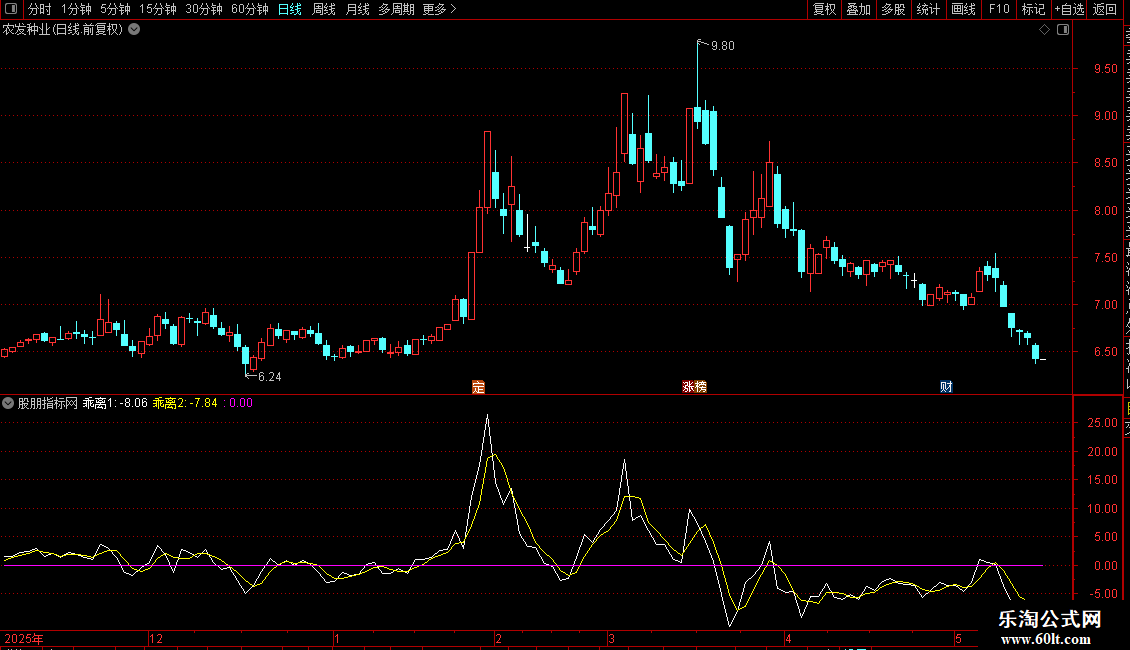The width and height of the screenshot is (1130, 650).
Task: Click the 12 month label on time axis
Action: (156, 638)
